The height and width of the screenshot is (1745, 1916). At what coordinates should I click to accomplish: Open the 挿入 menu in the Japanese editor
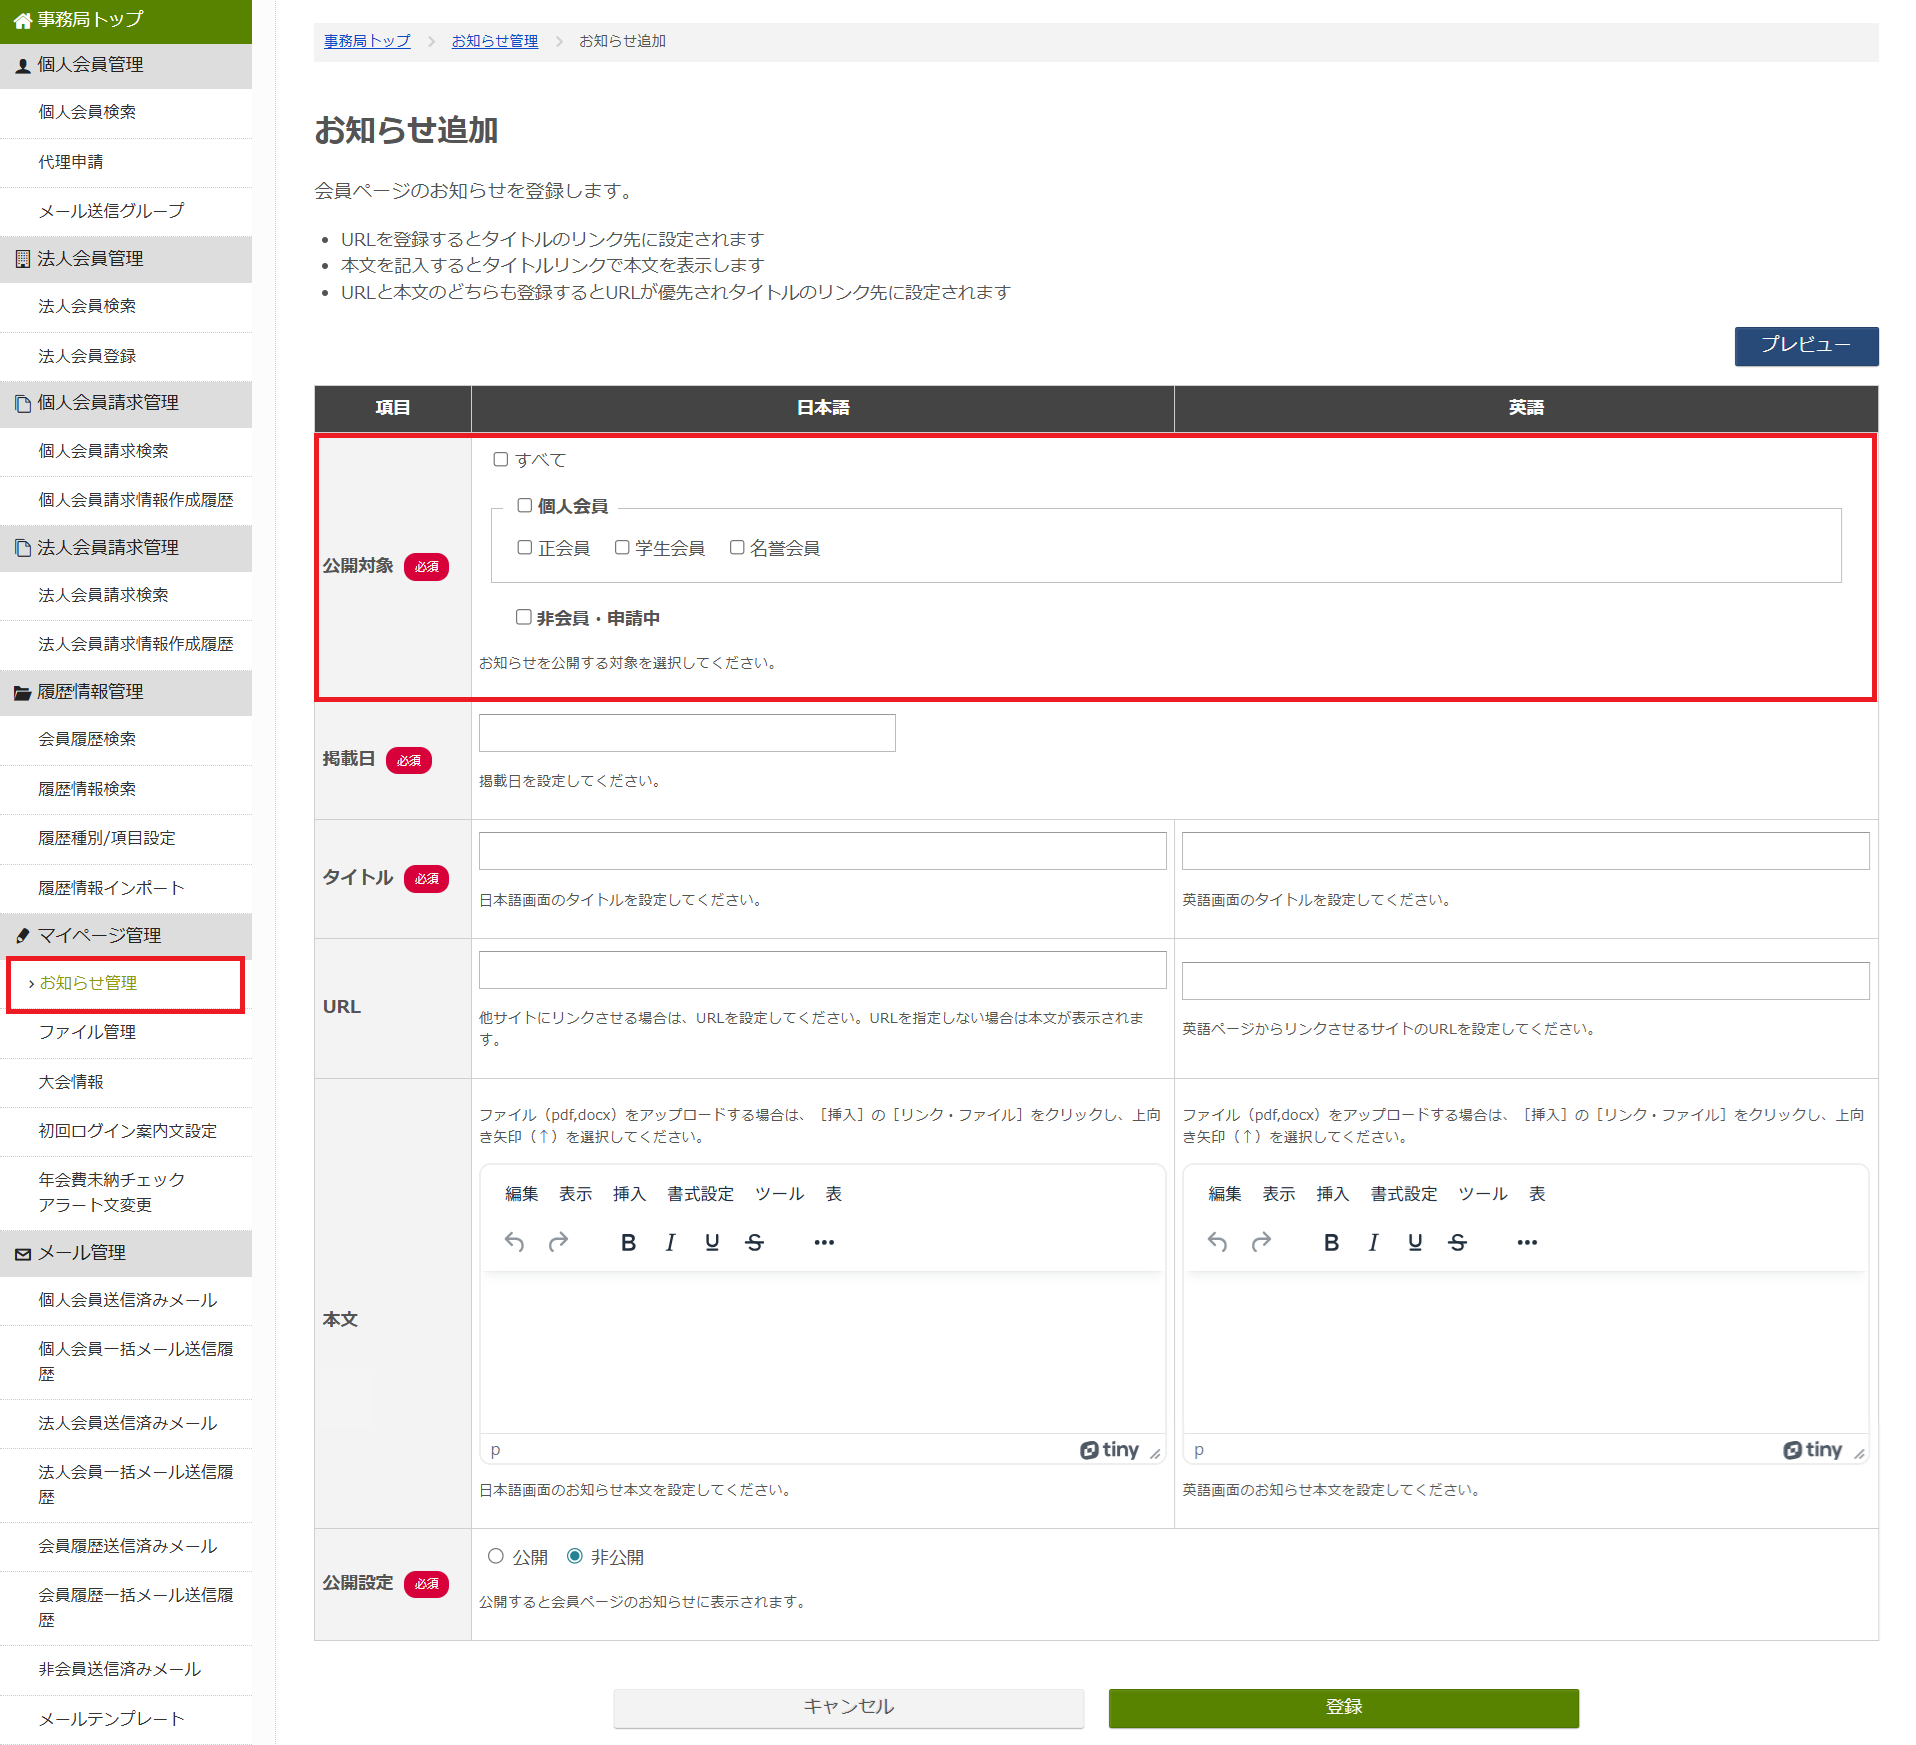click(628, 1193)
